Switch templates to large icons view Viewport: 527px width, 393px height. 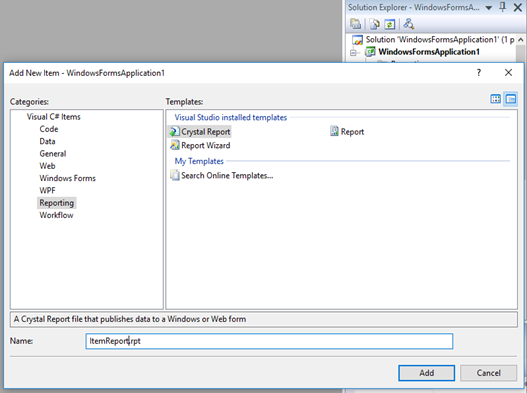coord(495,99)
